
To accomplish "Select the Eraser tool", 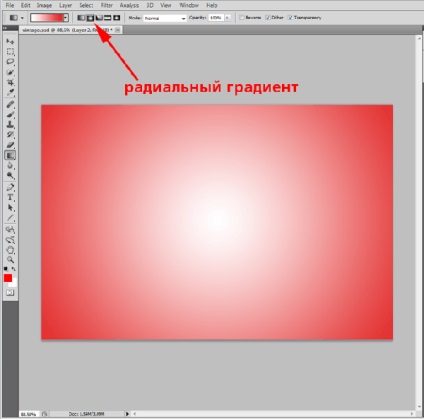I will pyautogui.click(x=10, y=145).
